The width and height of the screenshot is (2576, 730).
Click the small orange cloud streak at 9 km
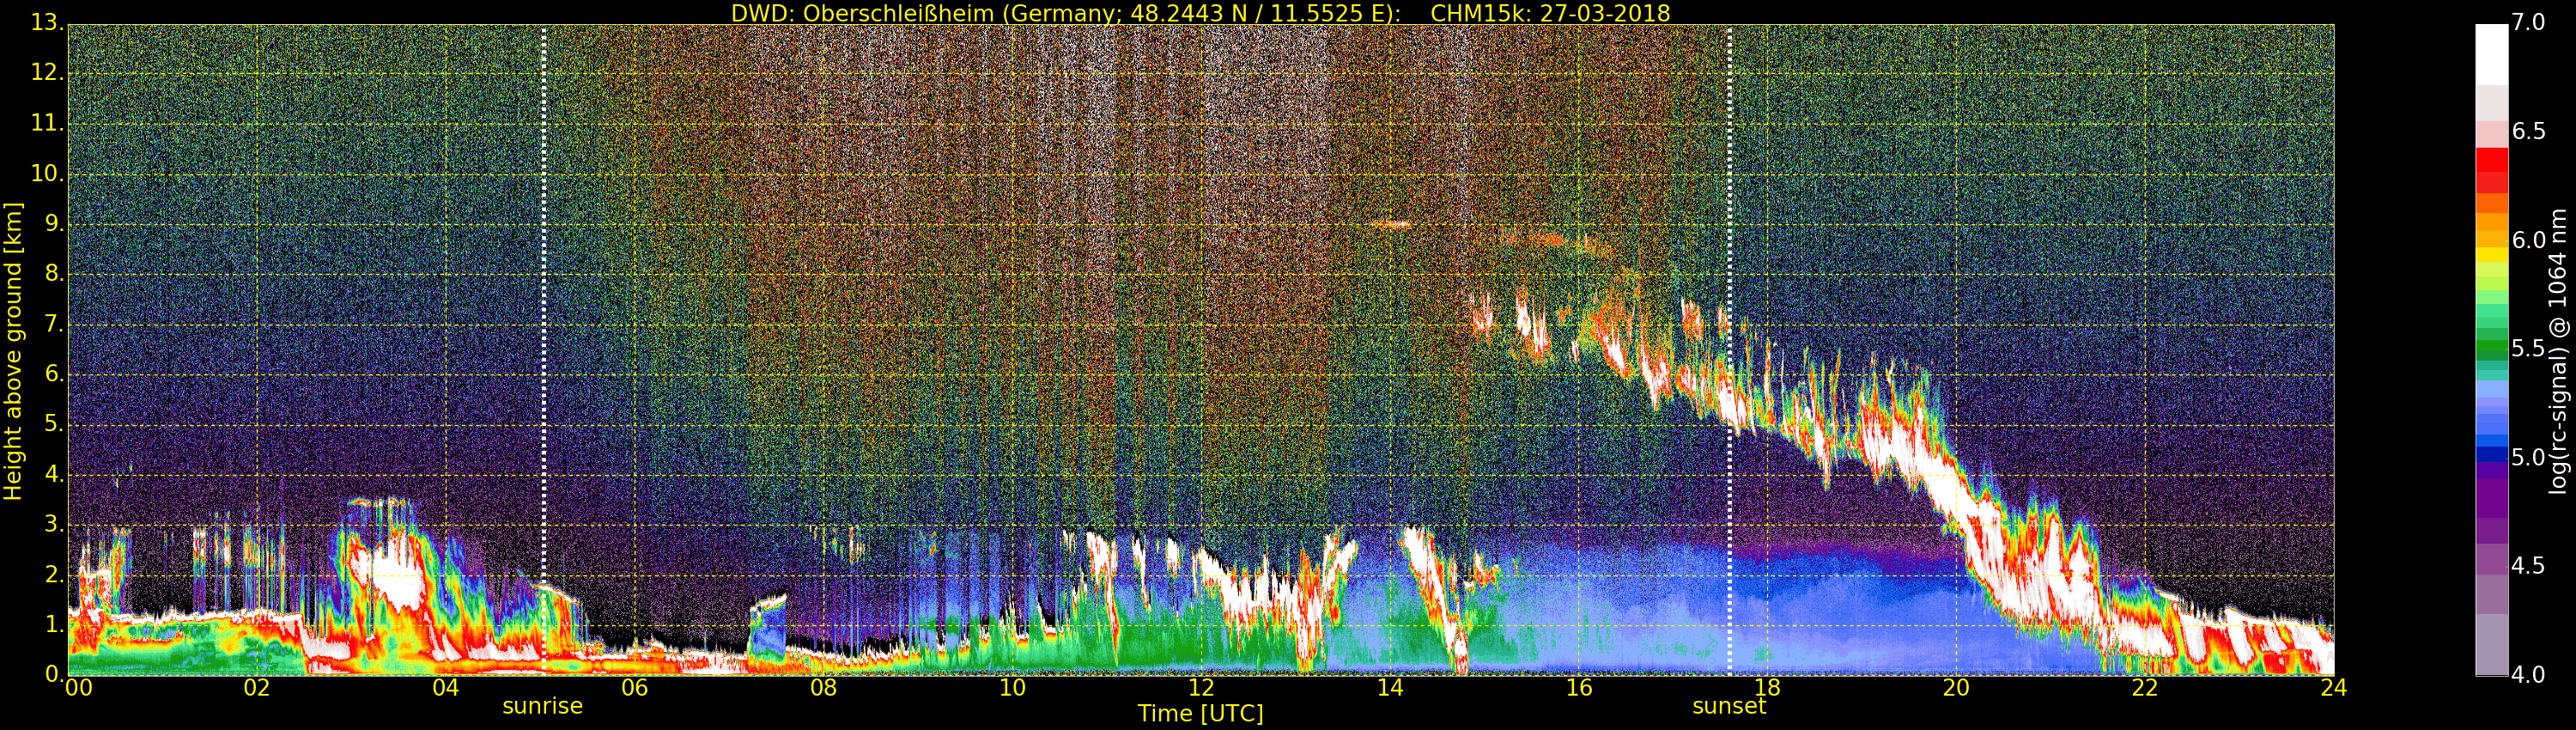(1390, 225)
